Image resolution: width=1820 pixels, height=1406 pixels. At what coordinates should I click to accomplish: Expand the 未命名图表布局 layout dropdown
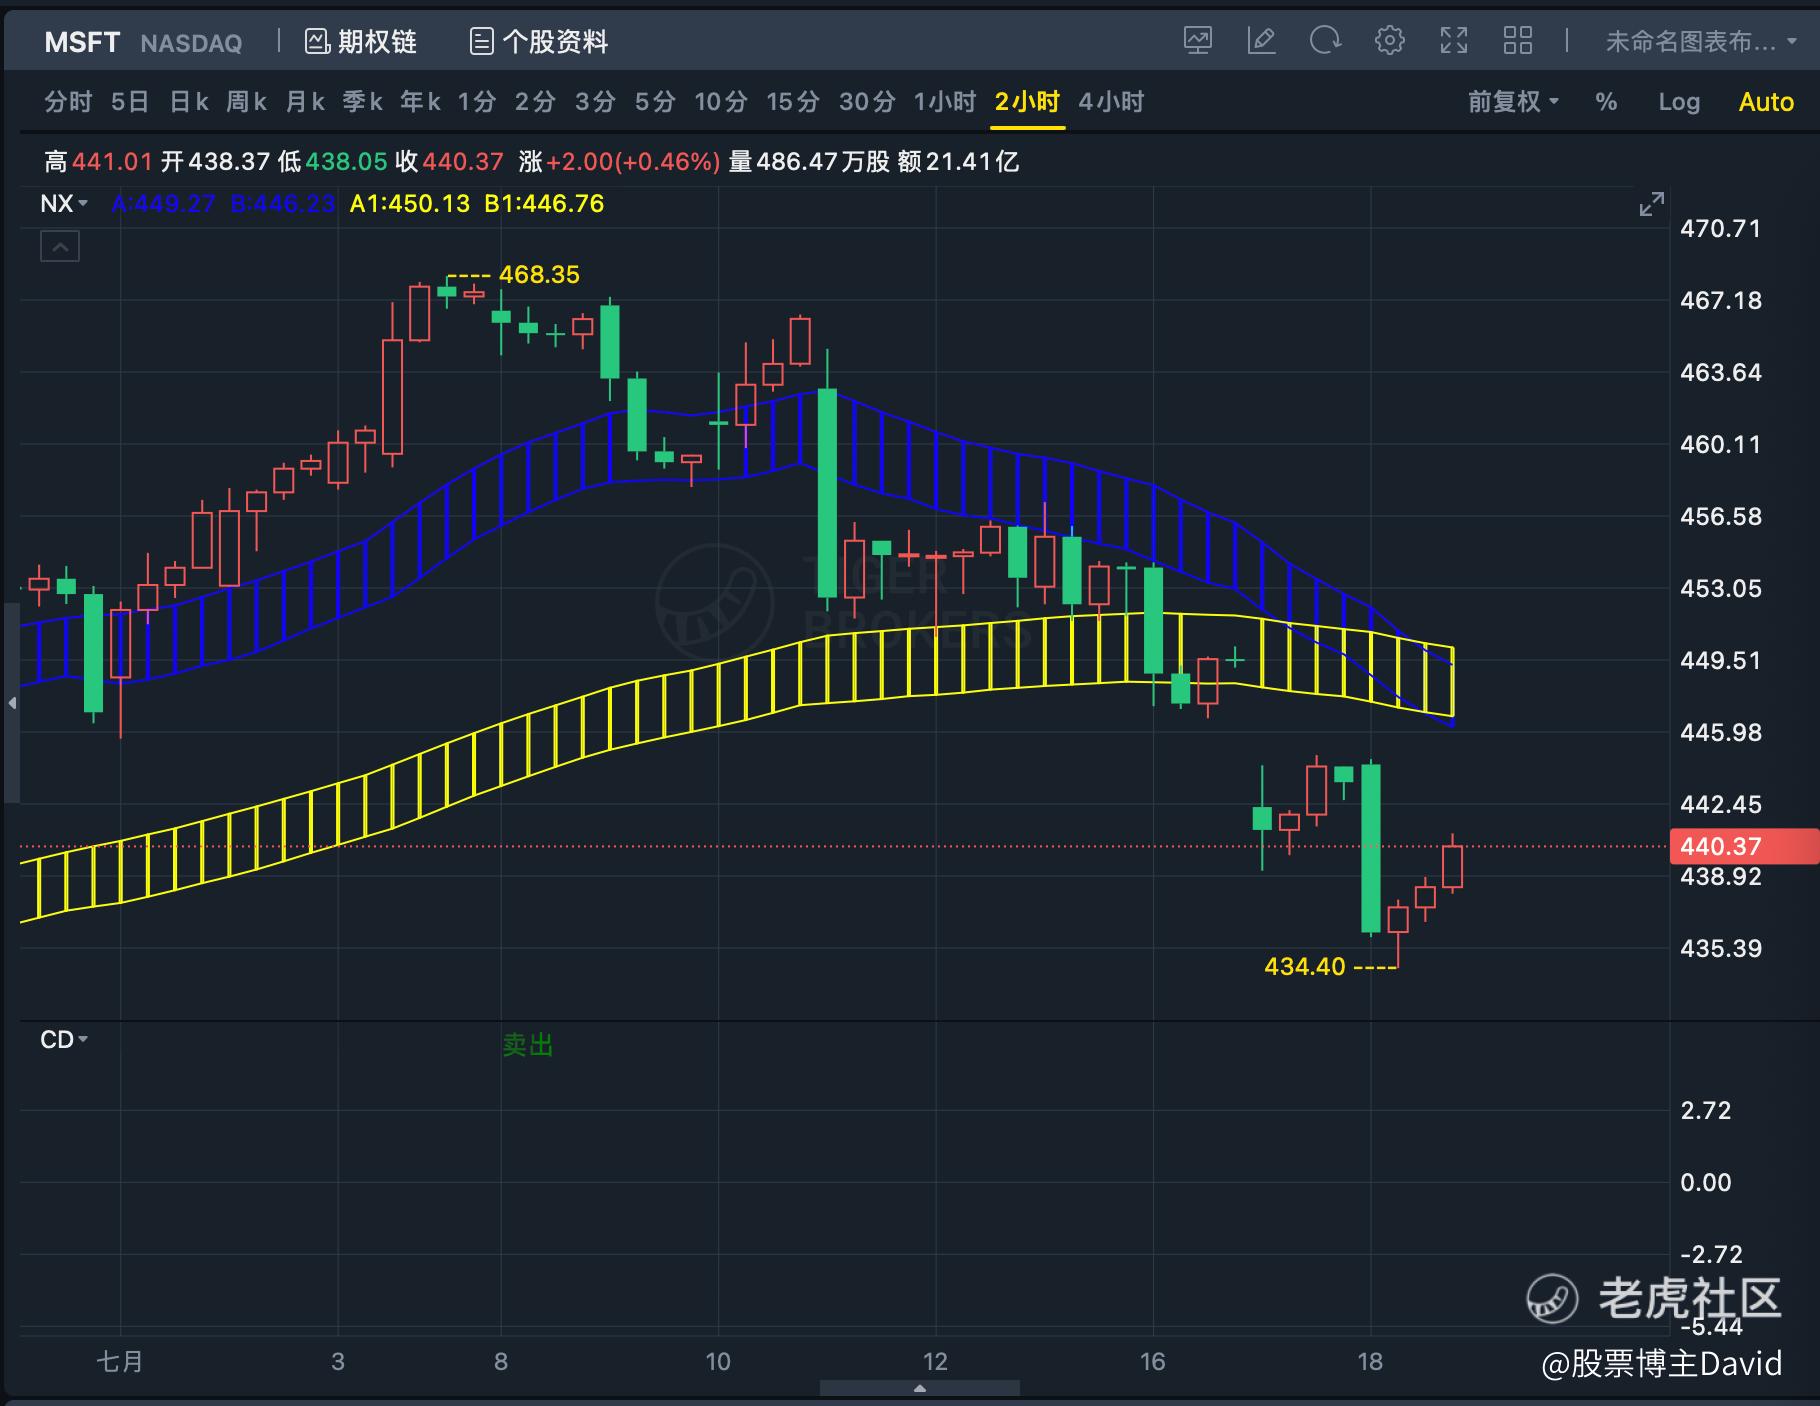click(1701, 41)
